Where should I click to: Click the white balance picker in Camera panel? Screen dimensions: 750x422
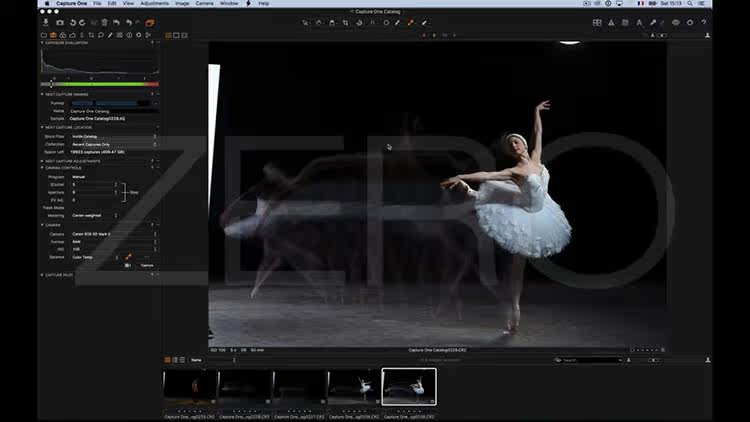click(x=128, y=257)
